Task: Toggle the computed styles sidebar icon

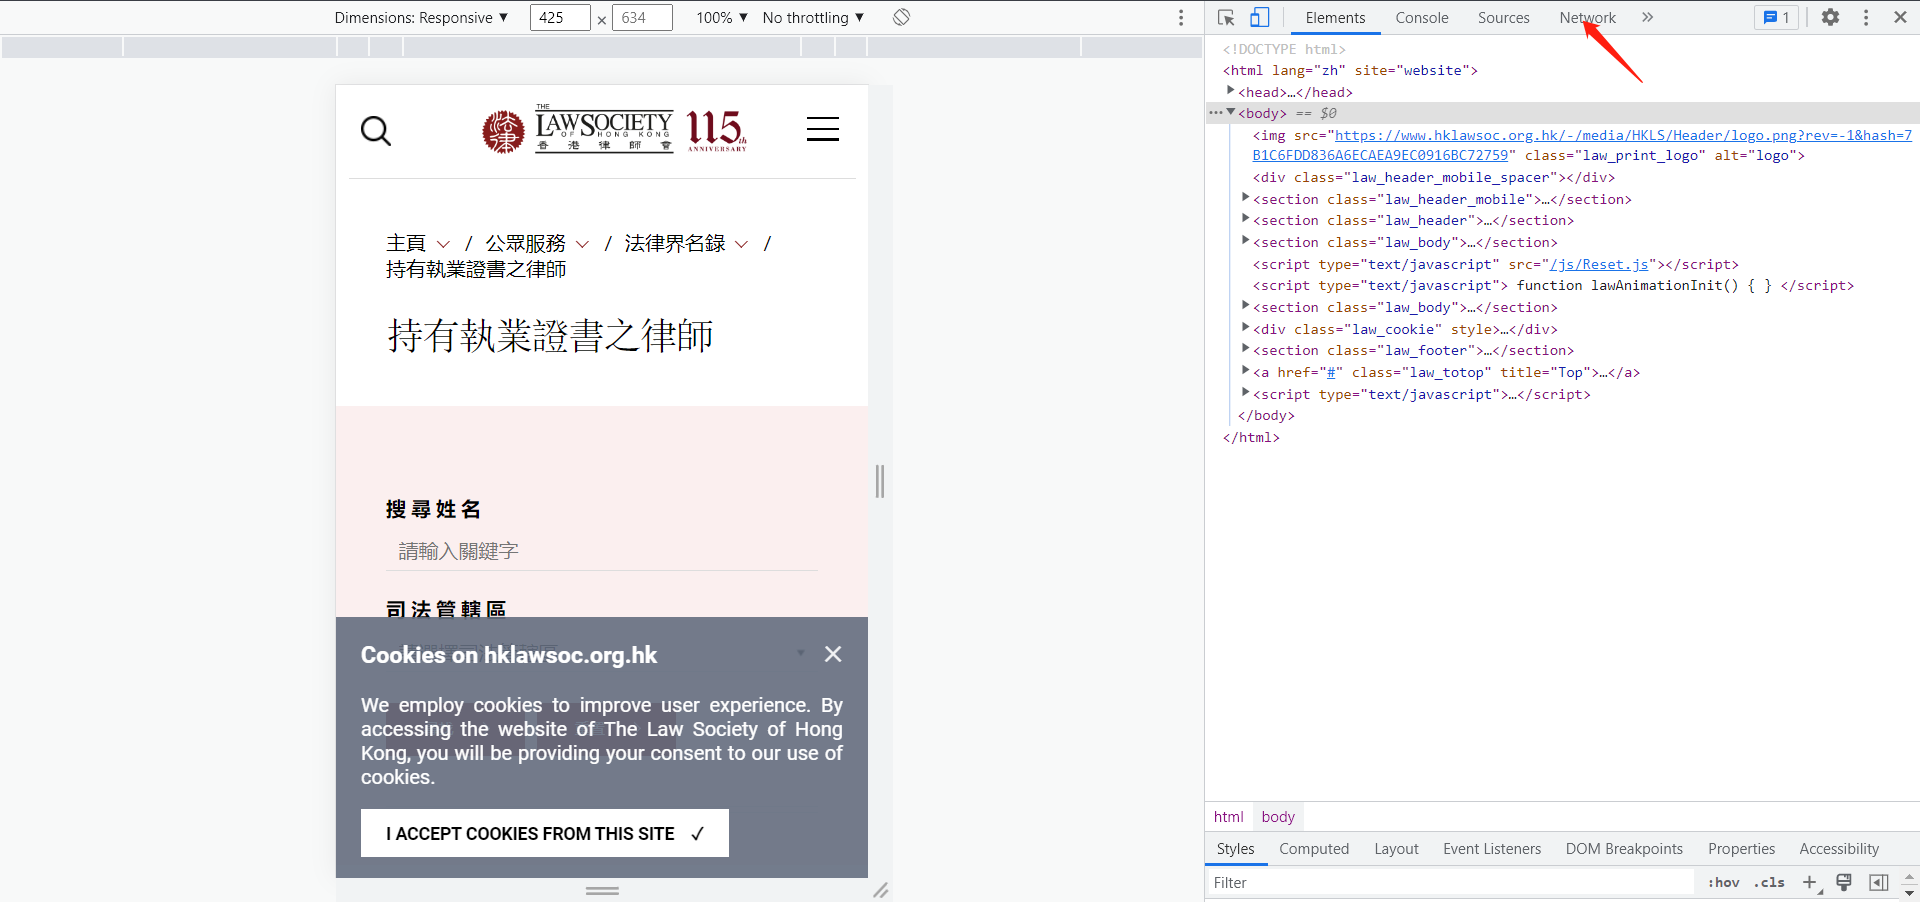Action: coord(1879,882)
